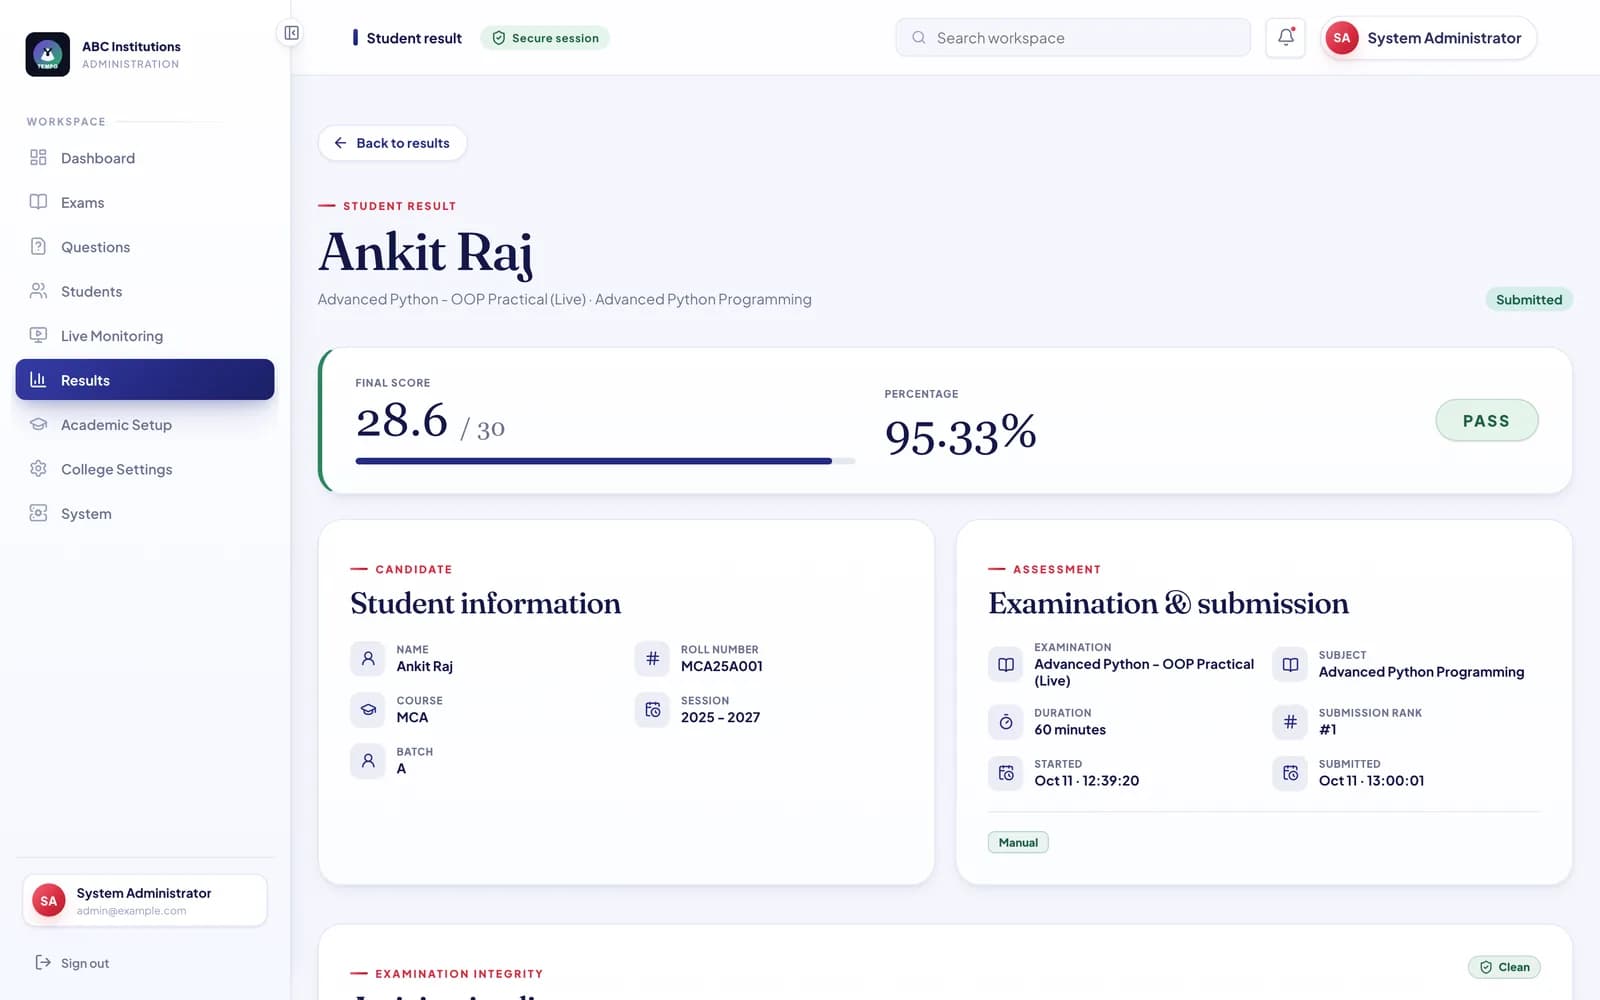Collapse the sidebar panel icon

(291, 33)
